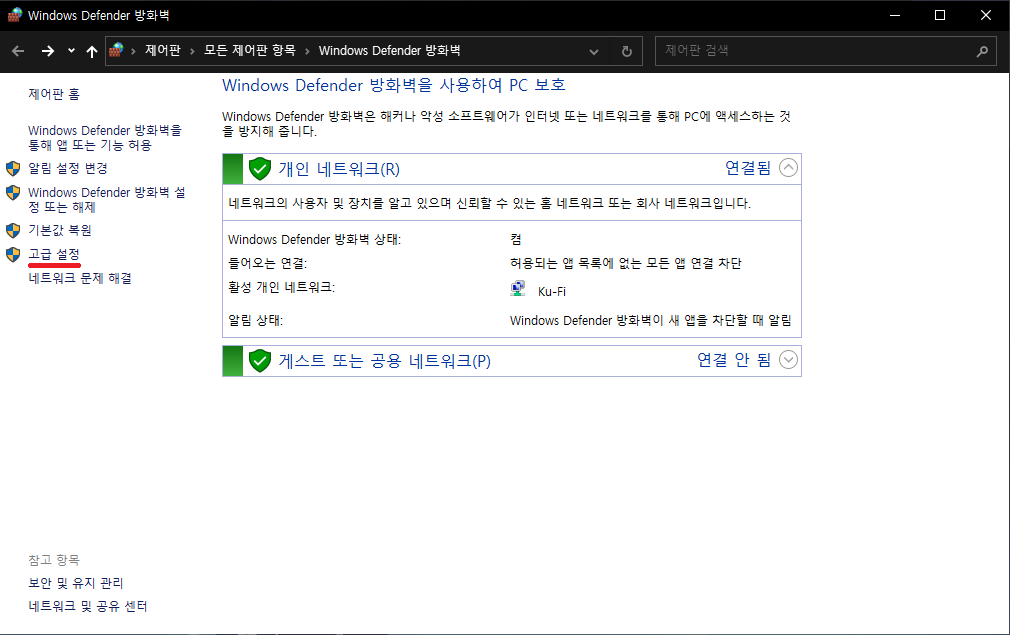This screenshot has width=1010, height=635.
Task: Click 활성 개인 네트워크: label
Action: click(x=281, y=287)
